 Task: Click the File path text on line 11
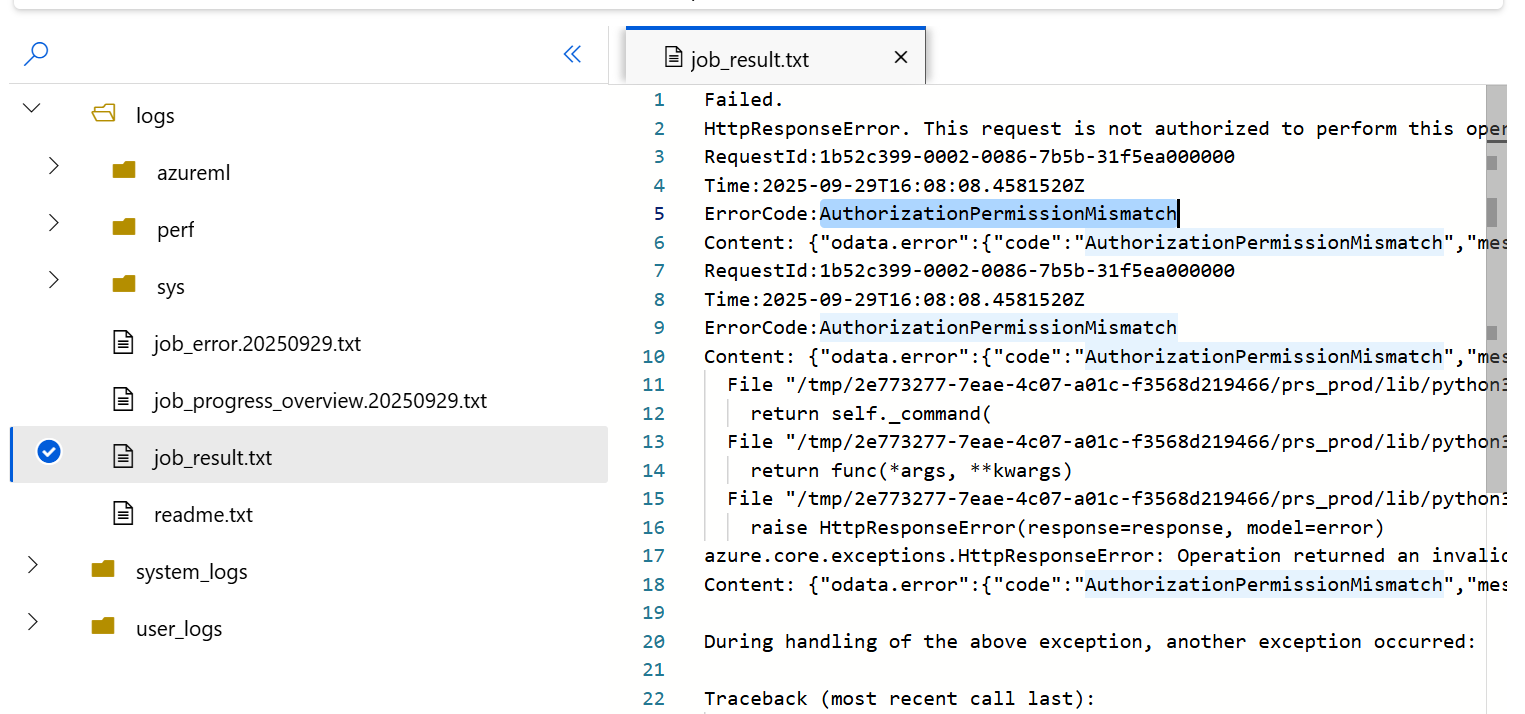tap(1116, 385)
